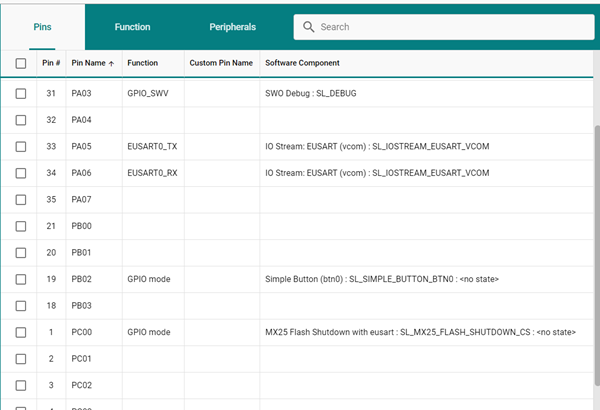Screen dimensions: 600x410
Task: Click the search magnifier icon
Action: tap(309, 27)
